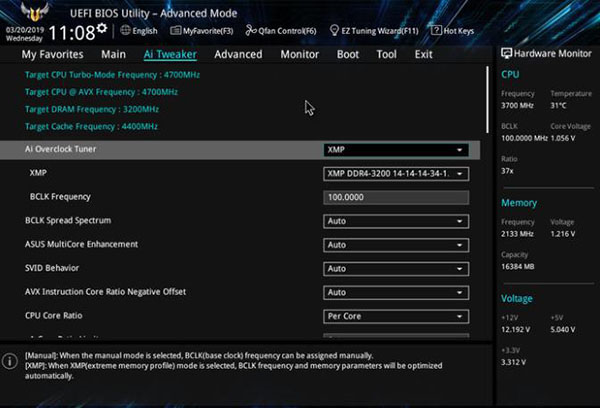Open ASUS MultiCore Enhancement dropdown
This screenshot has width=600, height=408.
pyautogui.click(x=396, y=245)
